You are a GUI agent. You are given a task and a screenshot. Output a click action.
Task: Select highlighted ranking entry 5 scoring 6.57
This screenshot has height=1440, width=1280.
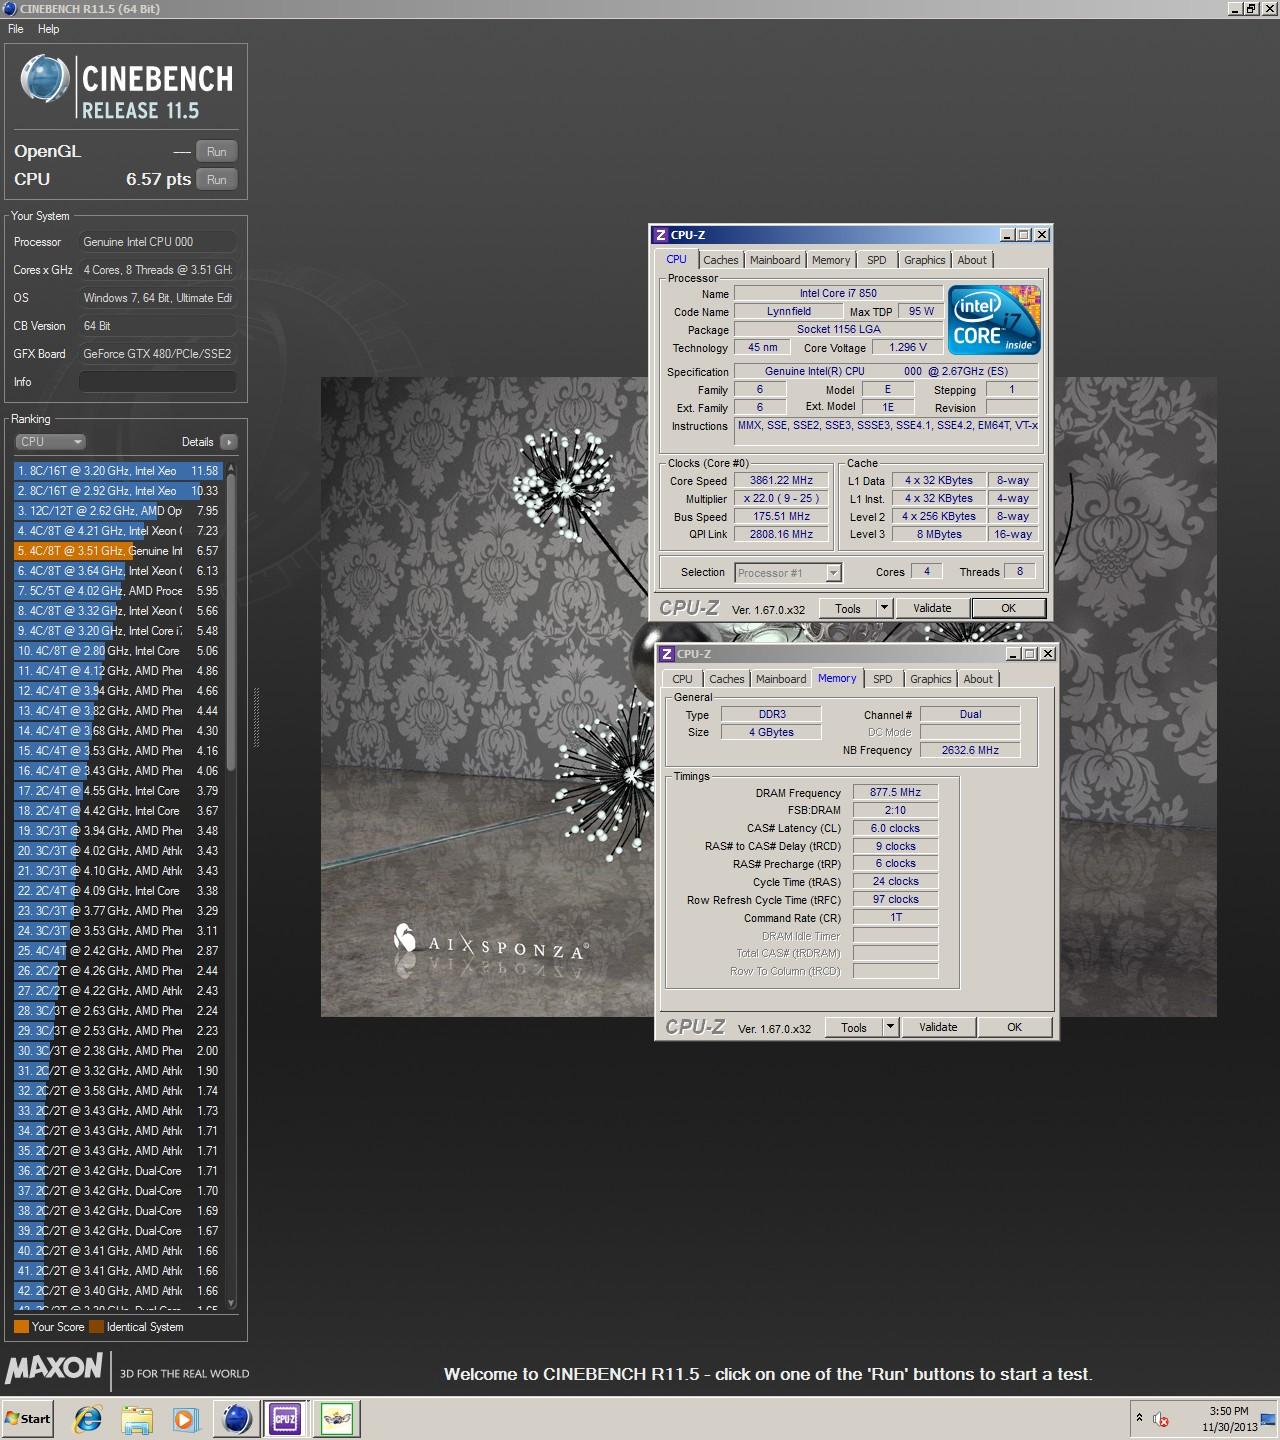pos(118,551)
